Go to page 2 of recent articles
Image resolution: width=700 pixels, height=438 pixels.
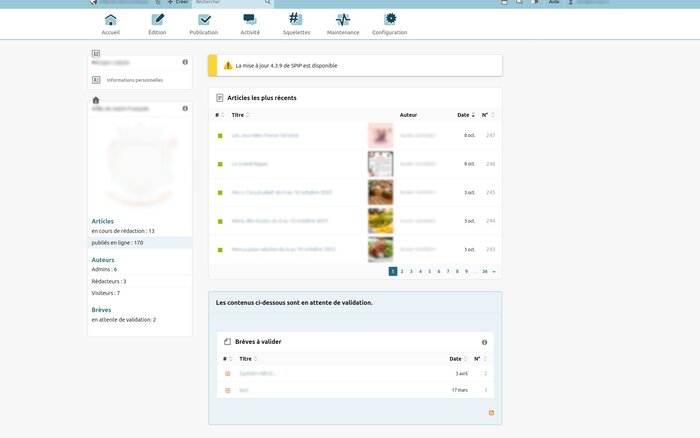(x=402, y=271)
